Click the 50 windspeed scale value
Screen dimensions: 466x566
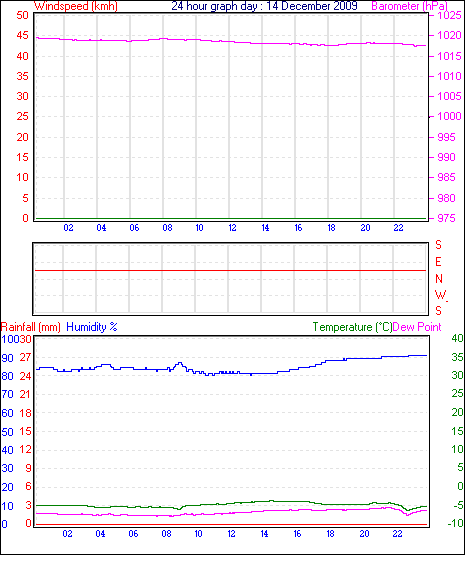(22, 15)
